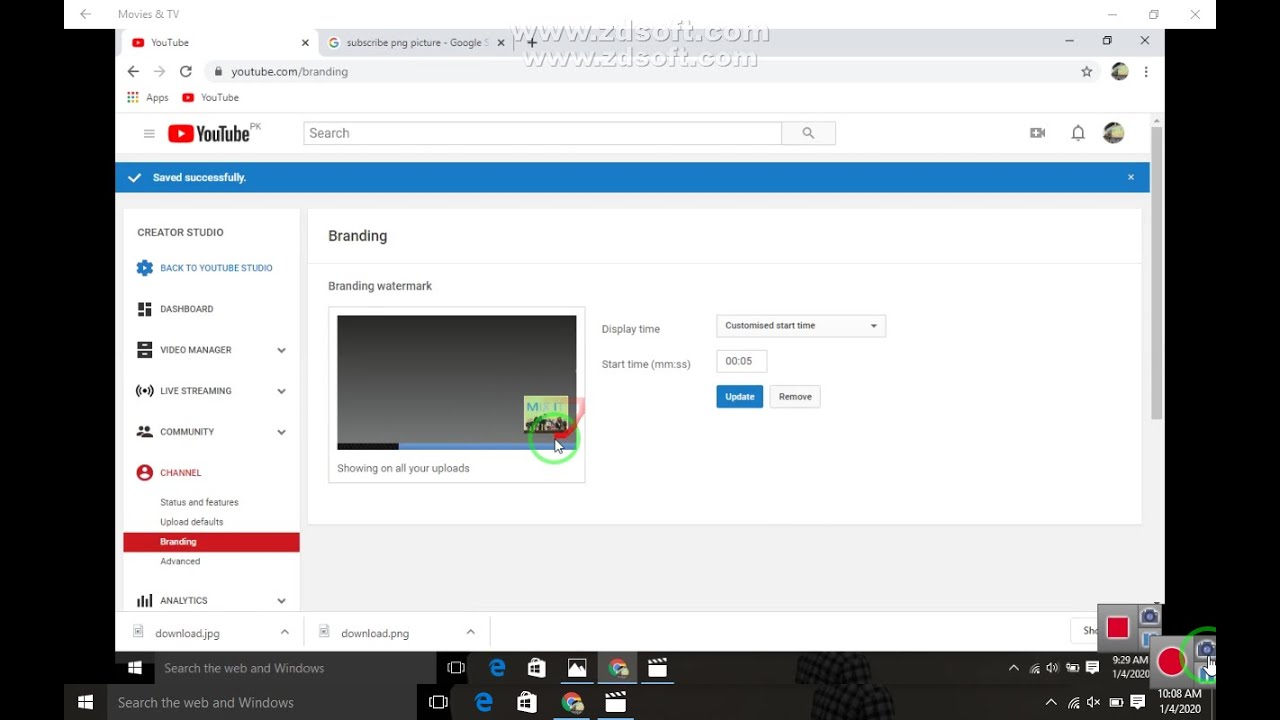Open download.jpg options chevron
Image resolution: width=1280 pixels, height=720 pixels.
click(x=285, y=632)
